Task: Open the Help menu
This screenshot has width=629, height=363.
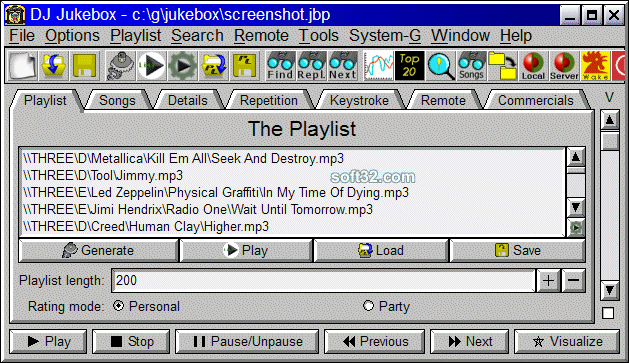Action: click(515, 36)
